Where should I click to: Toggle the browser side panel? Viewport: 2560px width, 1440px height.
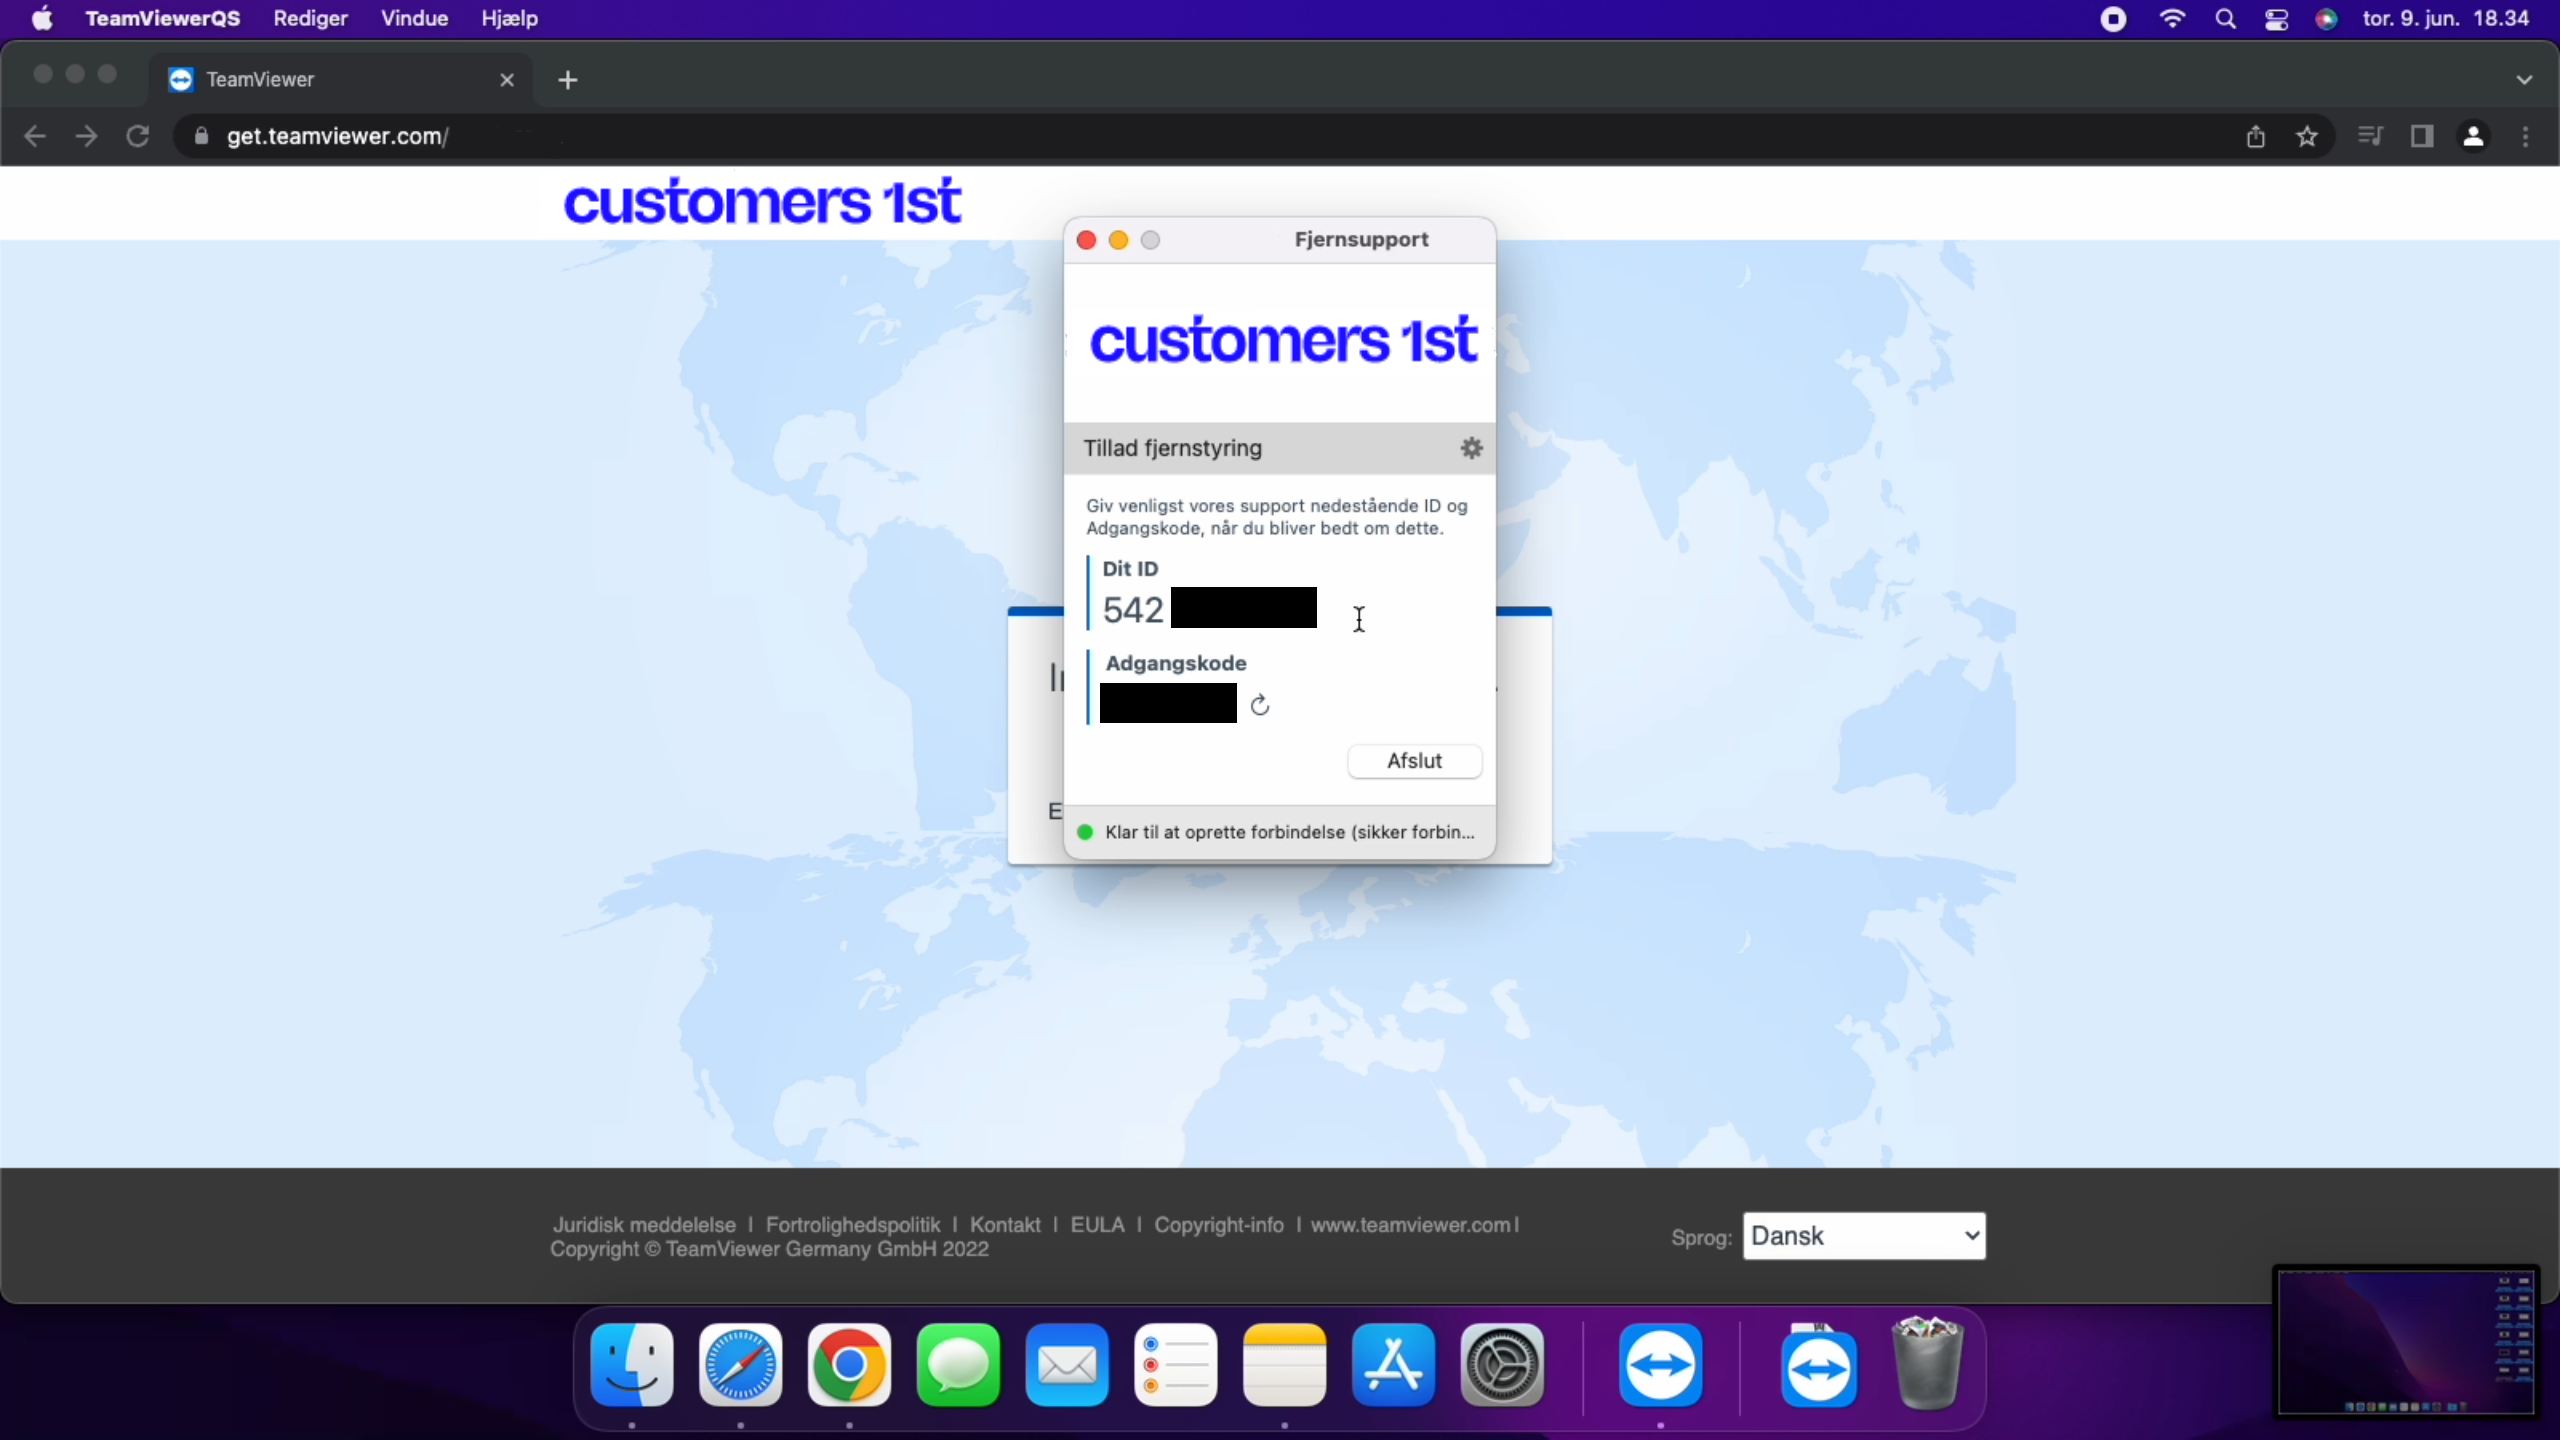pos(2421,136)
